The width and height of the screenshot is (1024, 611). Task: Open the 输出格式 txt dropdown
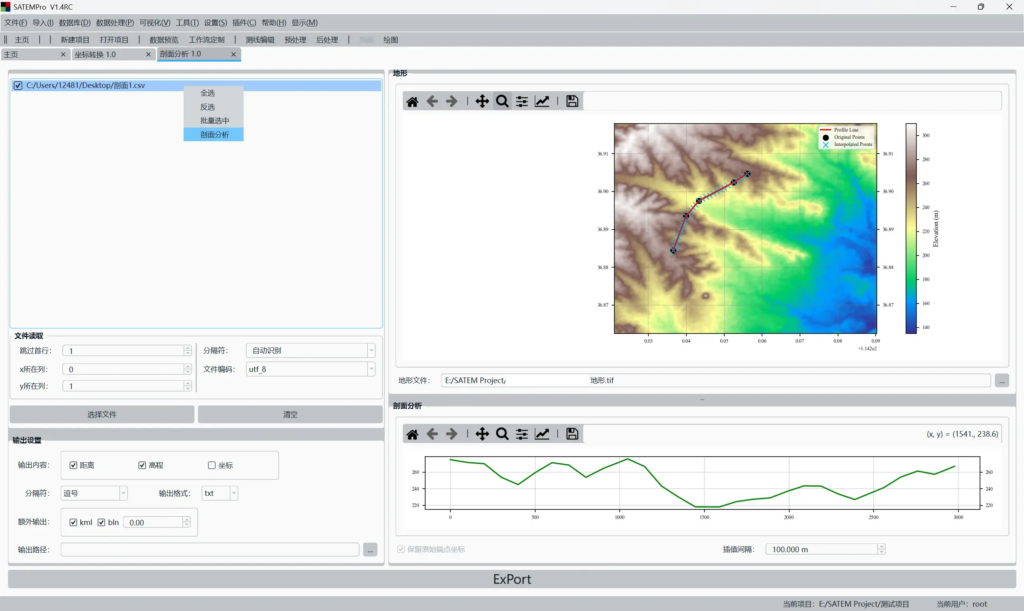tap(220, 493)
